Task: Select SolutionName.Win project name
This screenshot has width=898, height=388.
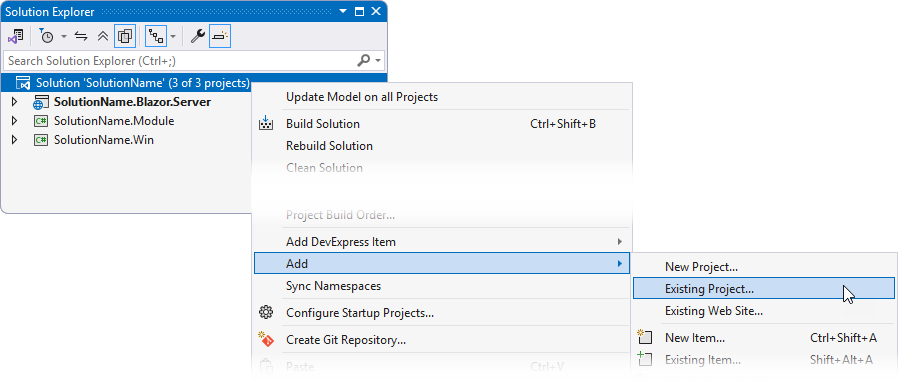Action: [x=104, y=139]
